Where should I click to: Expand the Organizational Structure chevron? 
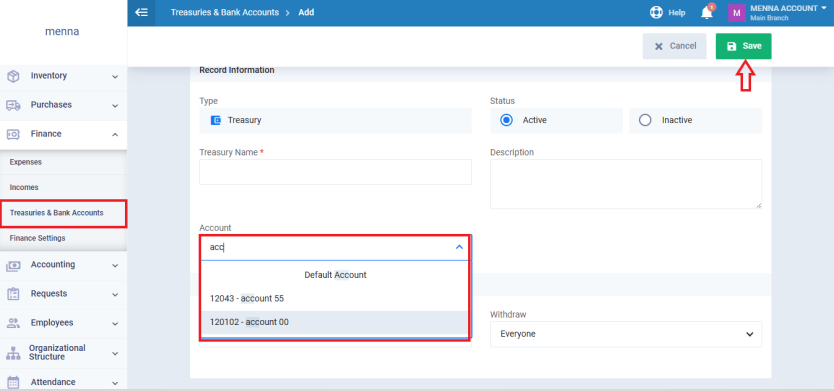point(115,353)
